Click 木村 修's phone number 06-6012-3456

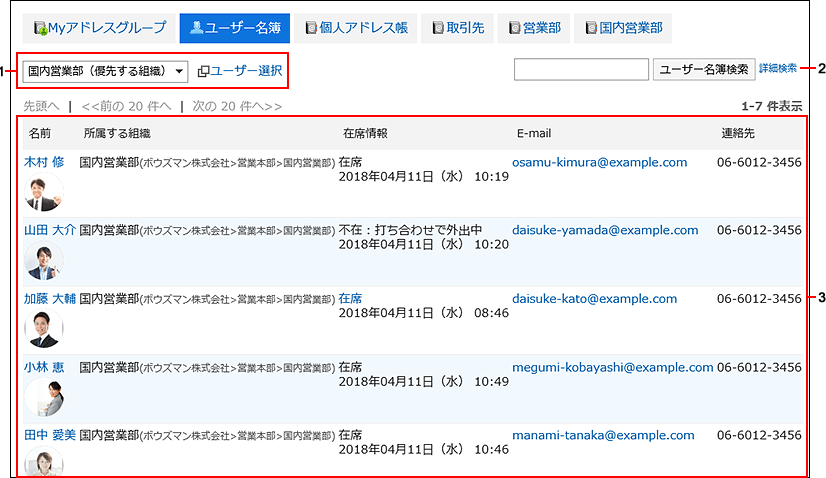pos(759,162)
